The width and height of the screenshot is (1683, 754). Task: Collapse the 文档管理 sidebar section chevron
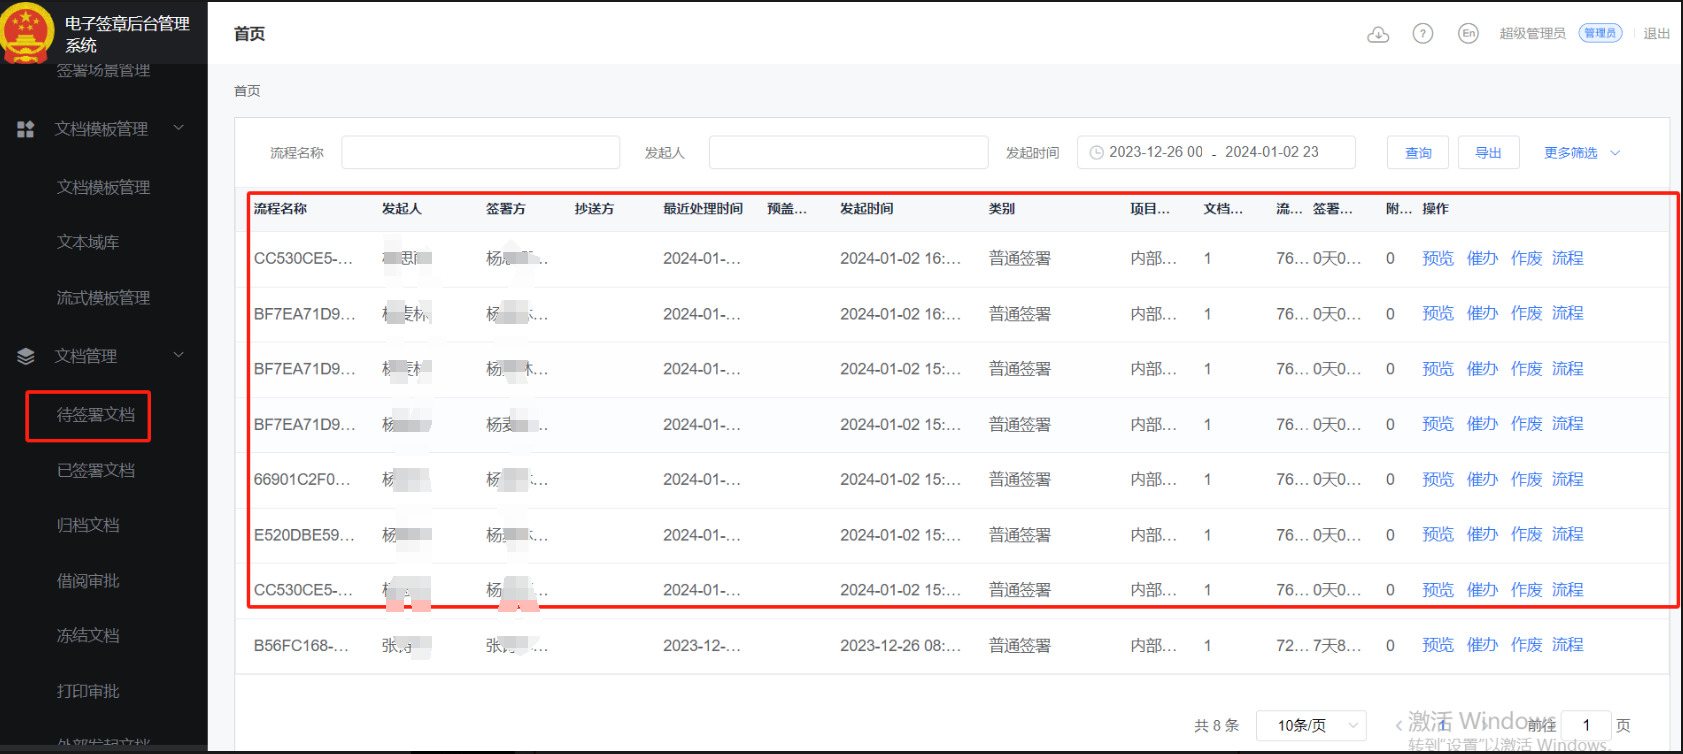179,355
